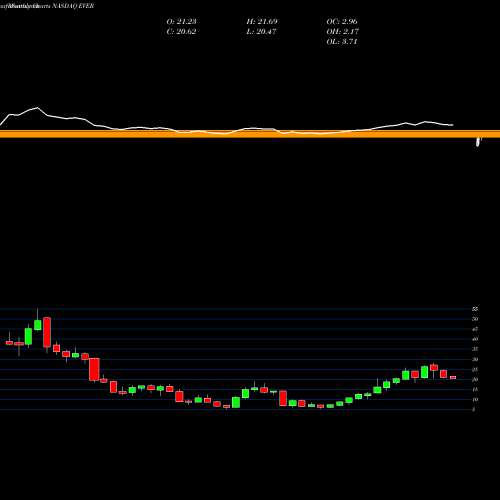The width and height of the screenshot is (500, 500).
Task: Click the close price value C: 20.62
Action: (x=181, y=32)
